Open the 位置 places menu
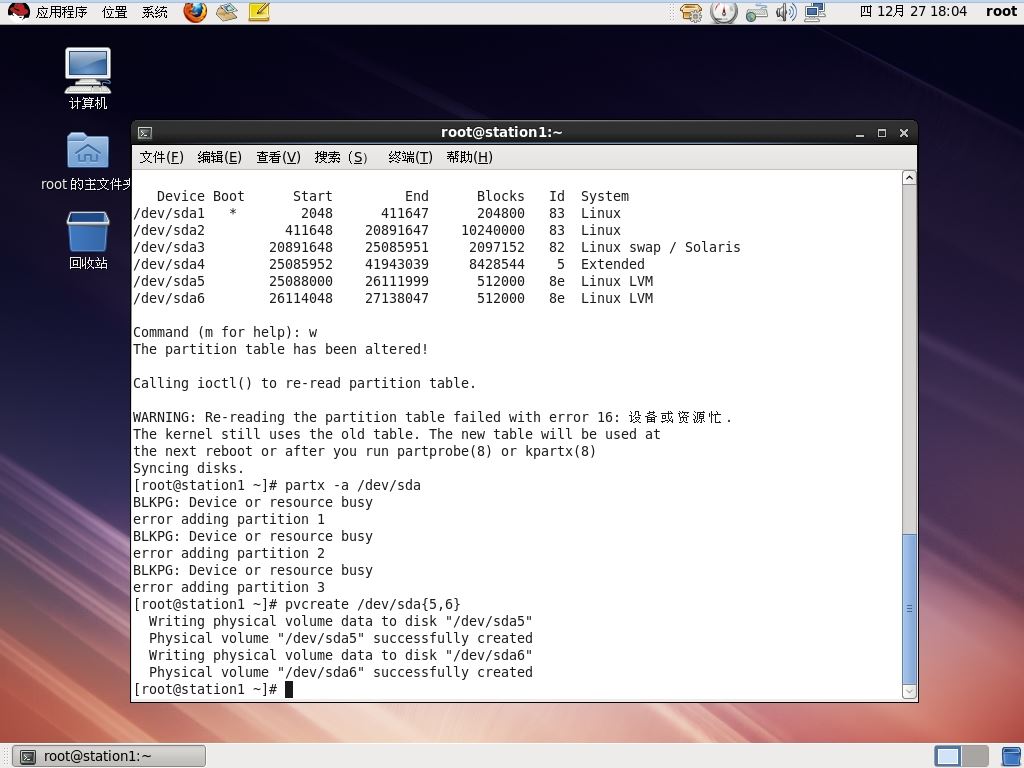Viewport: 1024px width, 768px height. 114,12
